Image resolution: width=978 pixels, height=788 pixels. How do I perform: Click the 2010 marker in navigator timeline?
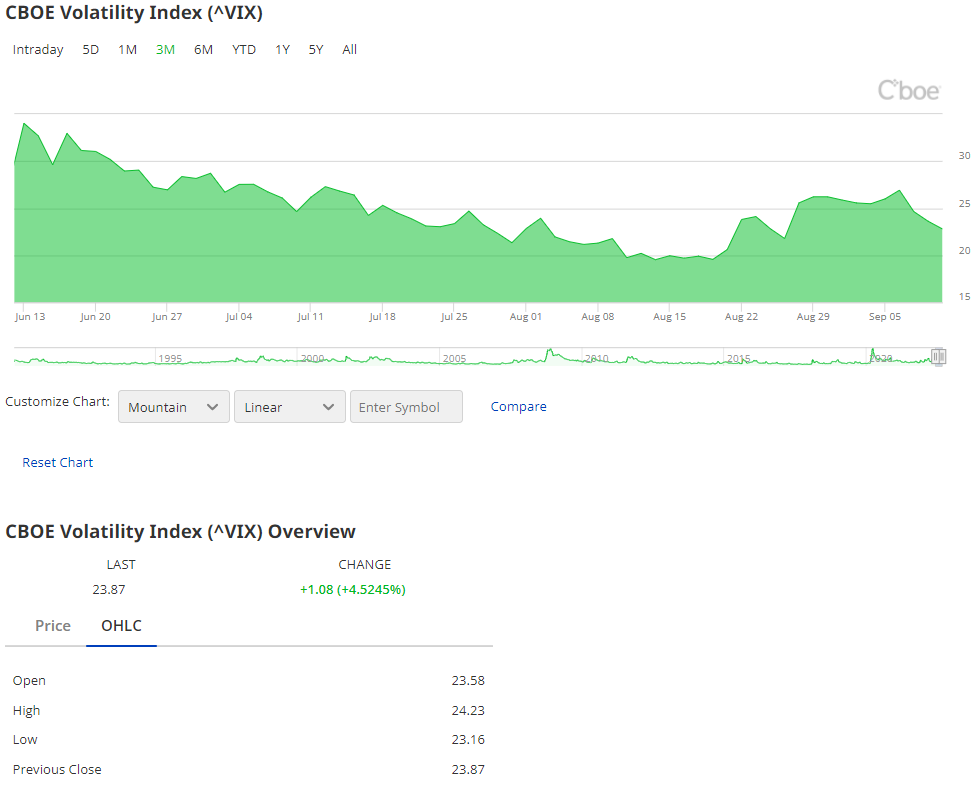(597, 359)
